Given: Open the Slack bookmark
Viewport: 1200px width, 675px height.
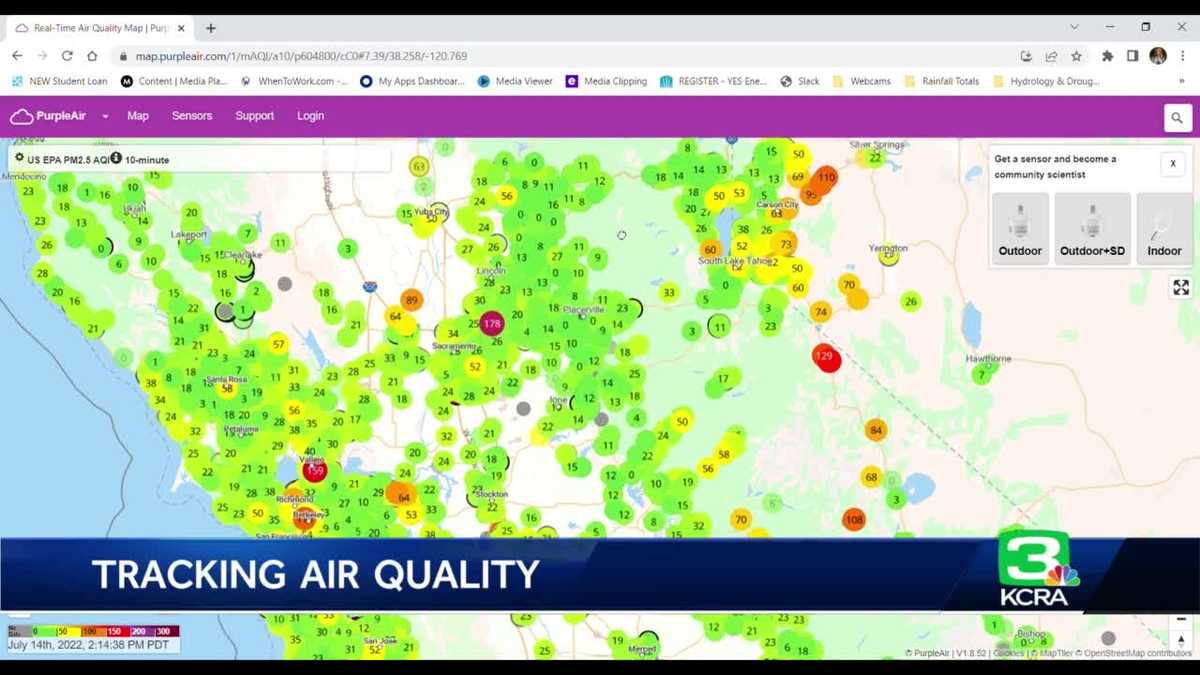Looking at the screenshot, I should tap(799, 81).
